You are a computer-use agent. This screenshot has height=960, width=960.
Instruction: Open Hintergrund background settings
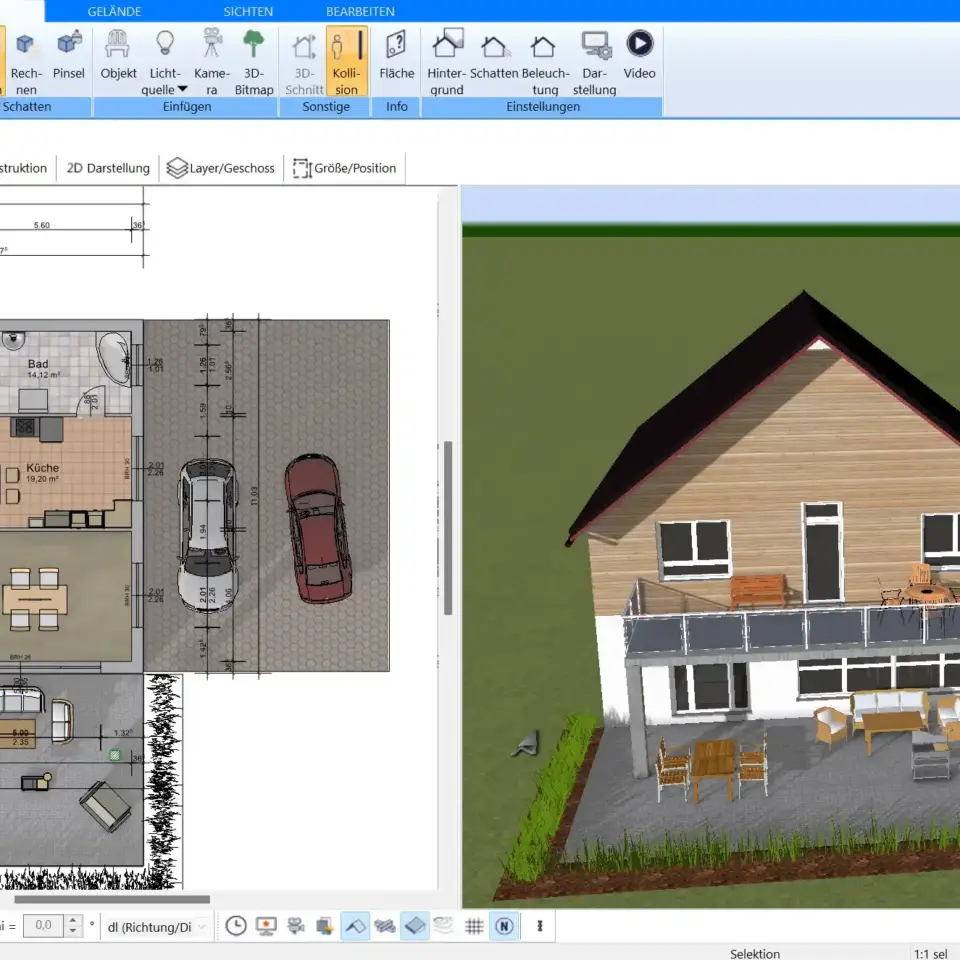click(x=446, y=61)
